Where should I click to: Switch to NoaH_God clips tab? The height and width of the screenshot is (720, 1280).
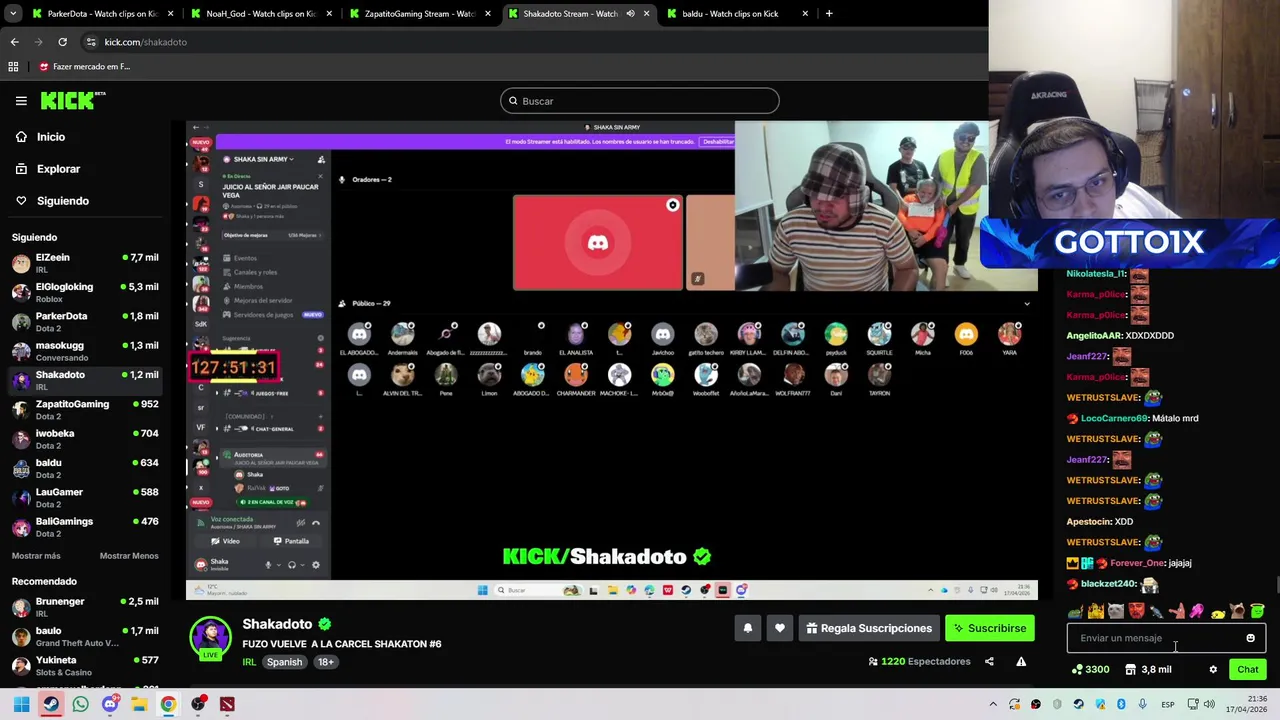tap(260, 14)
